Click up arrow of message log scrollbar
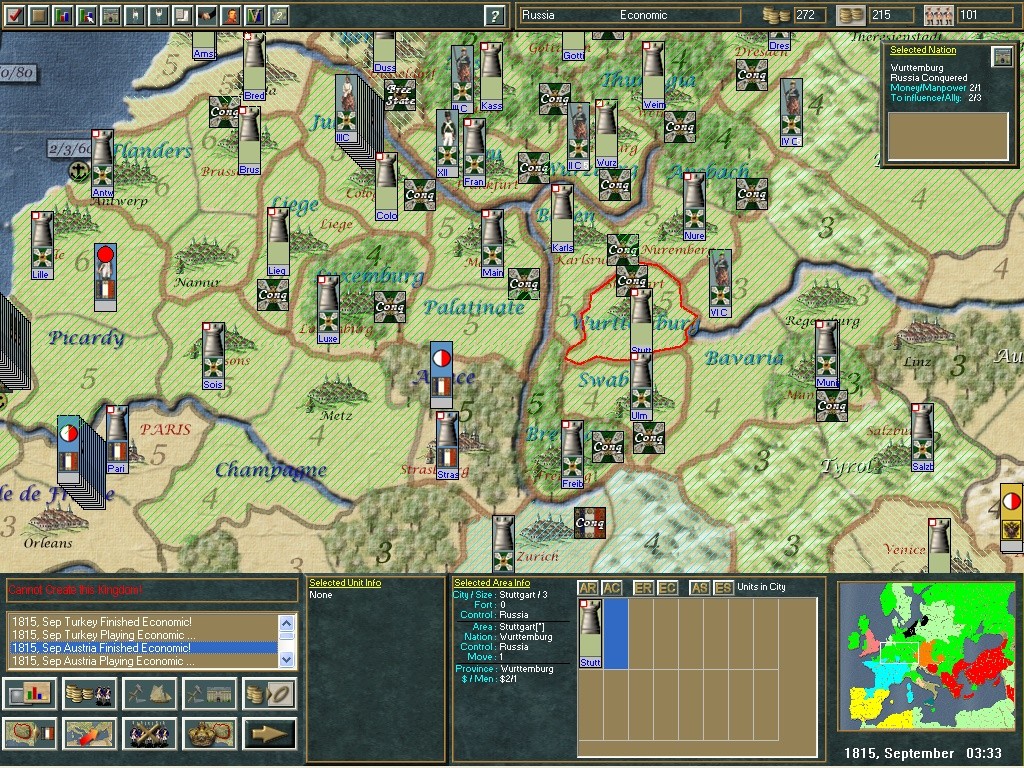This screenshot has height=768, width=1024. click(287, 622)
